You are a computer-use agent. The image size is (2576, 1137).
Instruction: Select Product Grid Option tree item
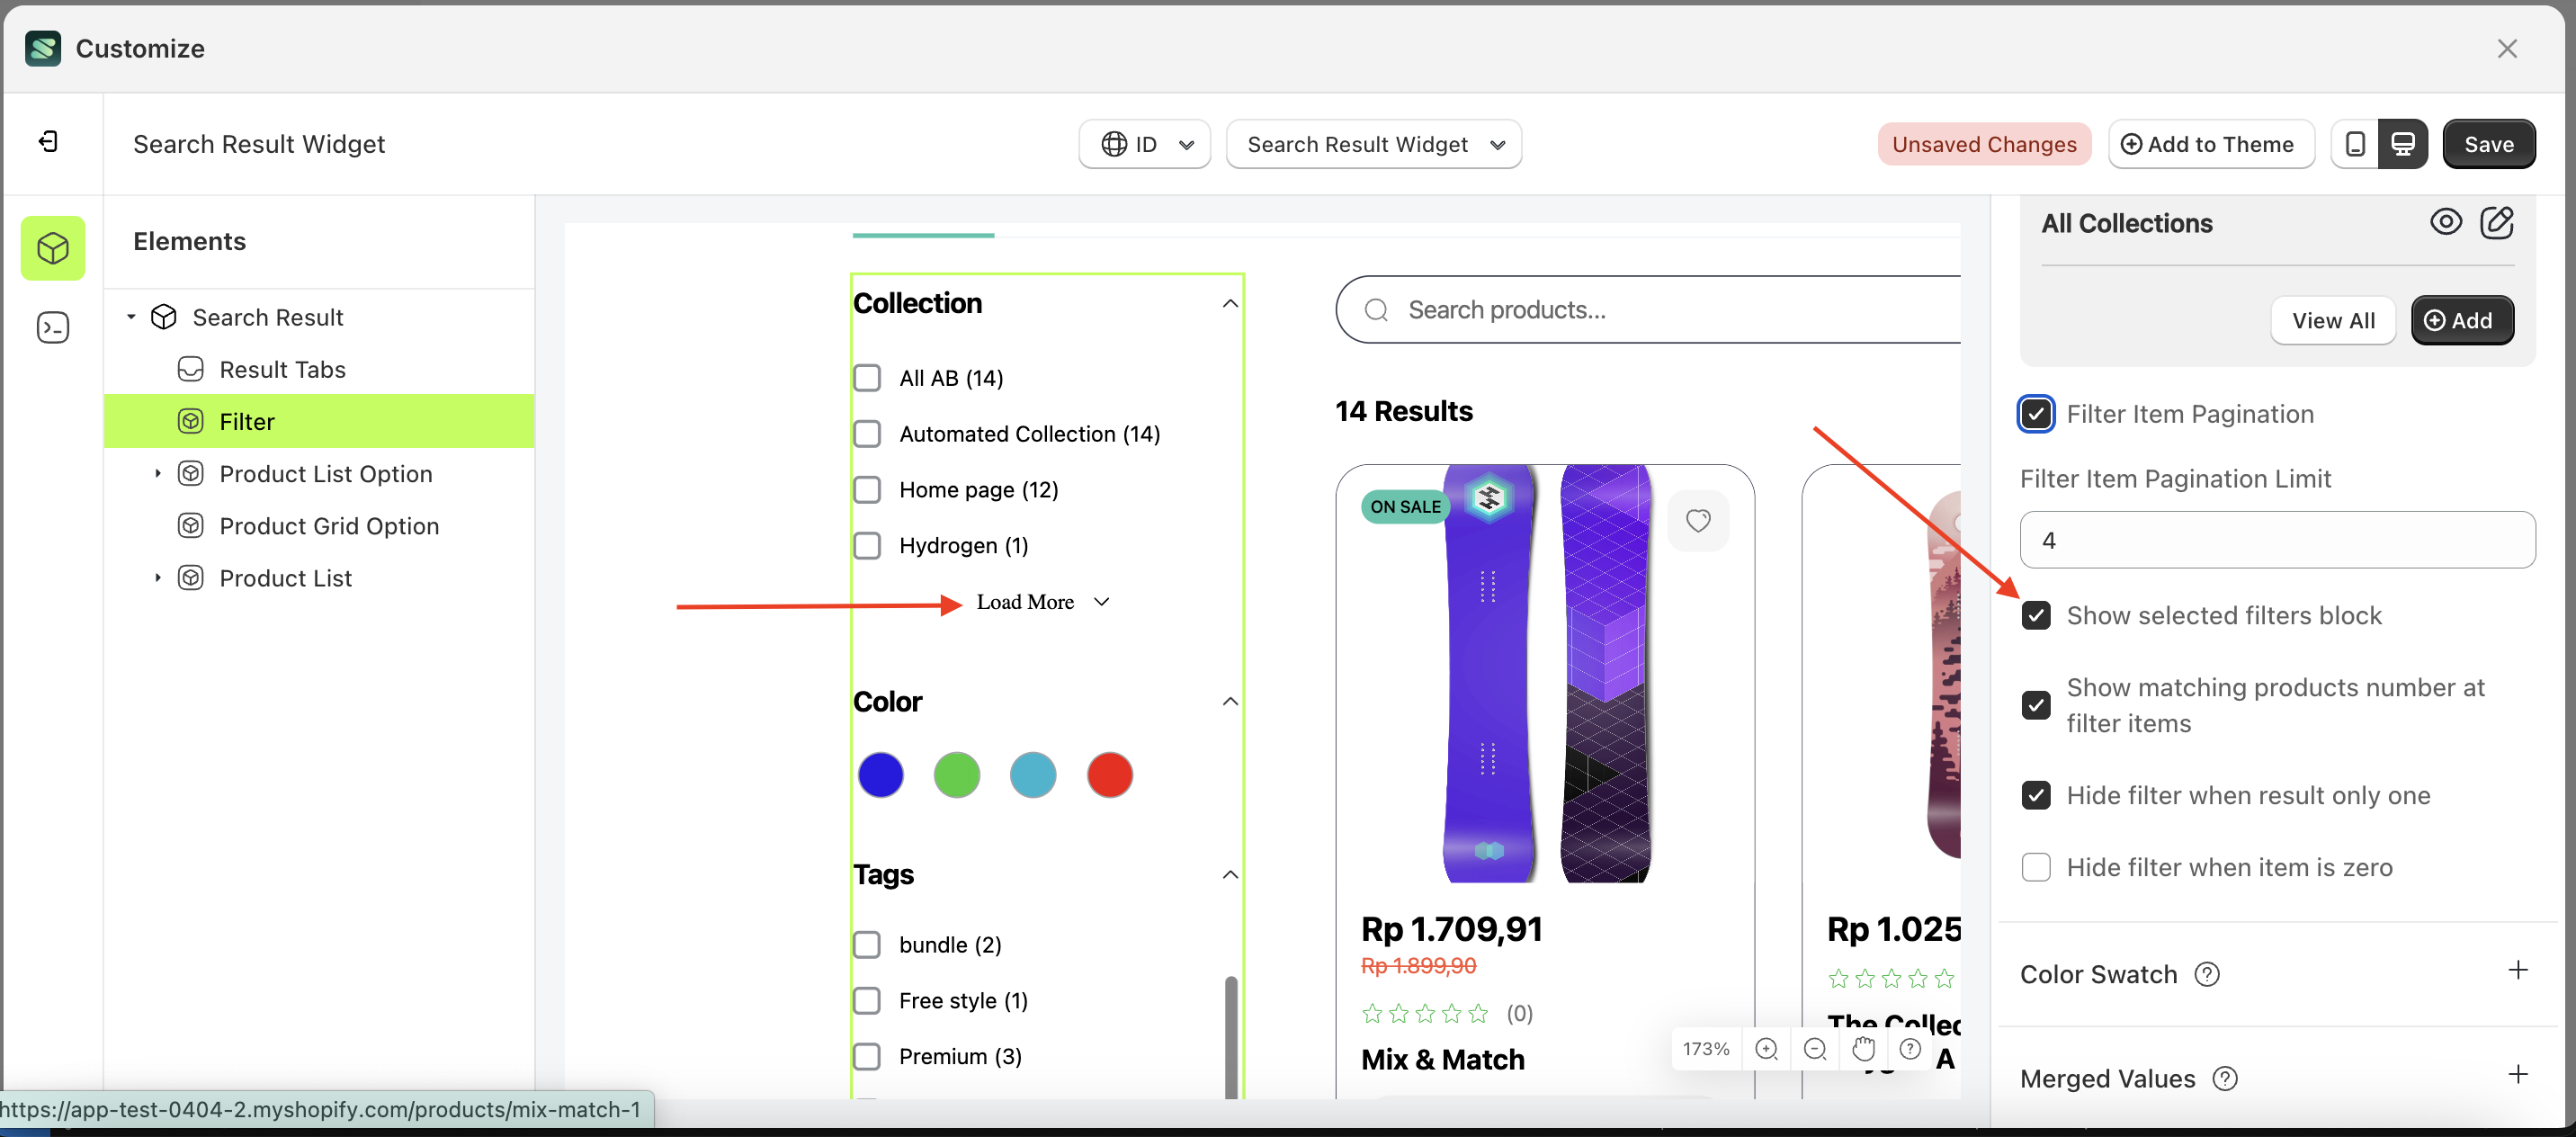coord(328,526)
